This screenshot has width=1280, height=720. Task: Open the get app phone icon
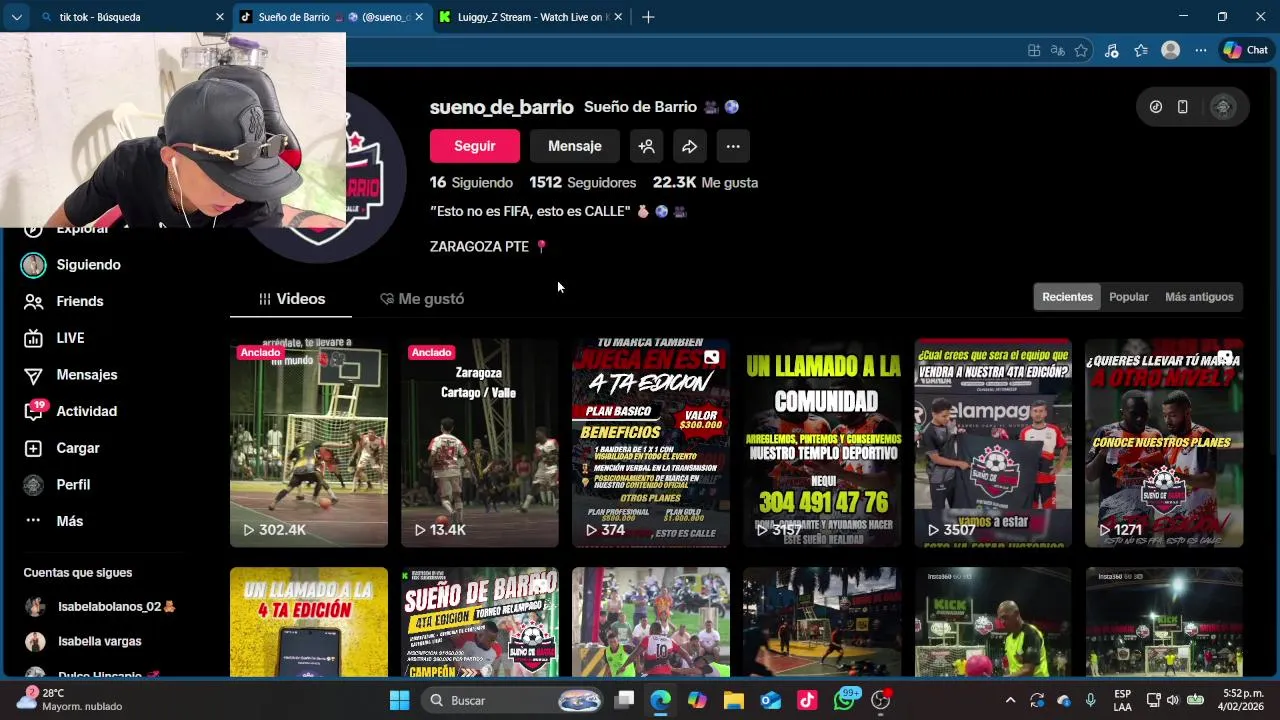(x=1182, y=107)
